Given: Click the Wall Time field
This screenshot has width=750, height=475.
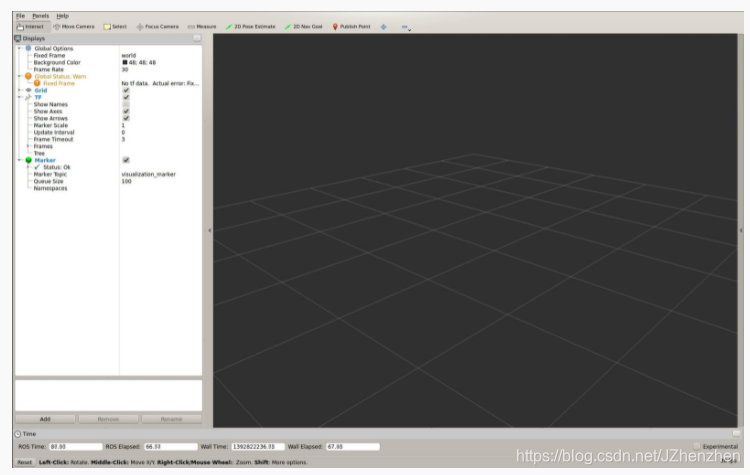Looking at the screenshot, I should point(258,446).
